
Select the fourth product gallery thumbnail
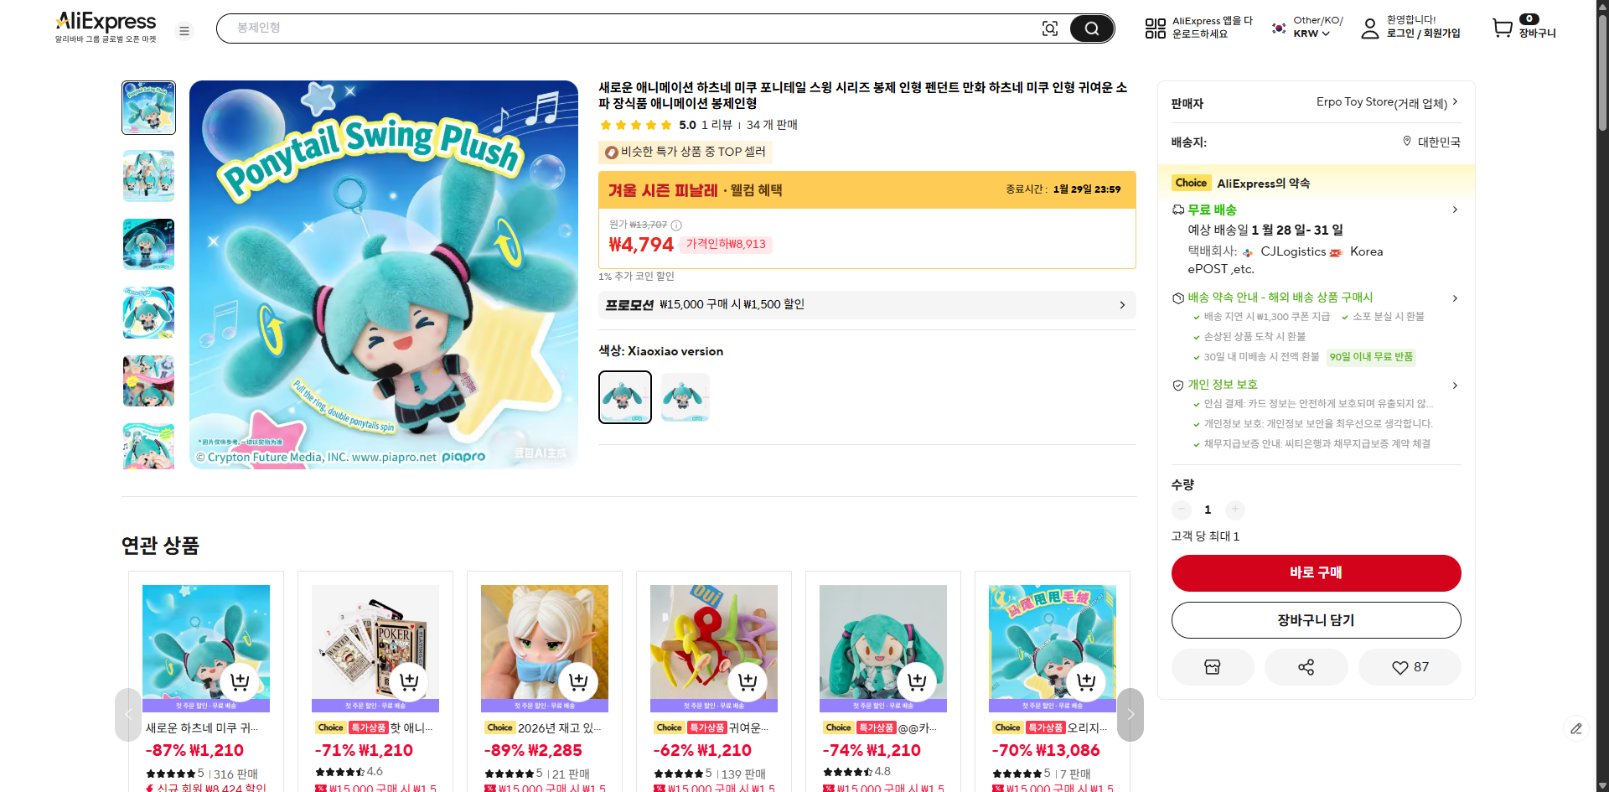tap(148, 312)
